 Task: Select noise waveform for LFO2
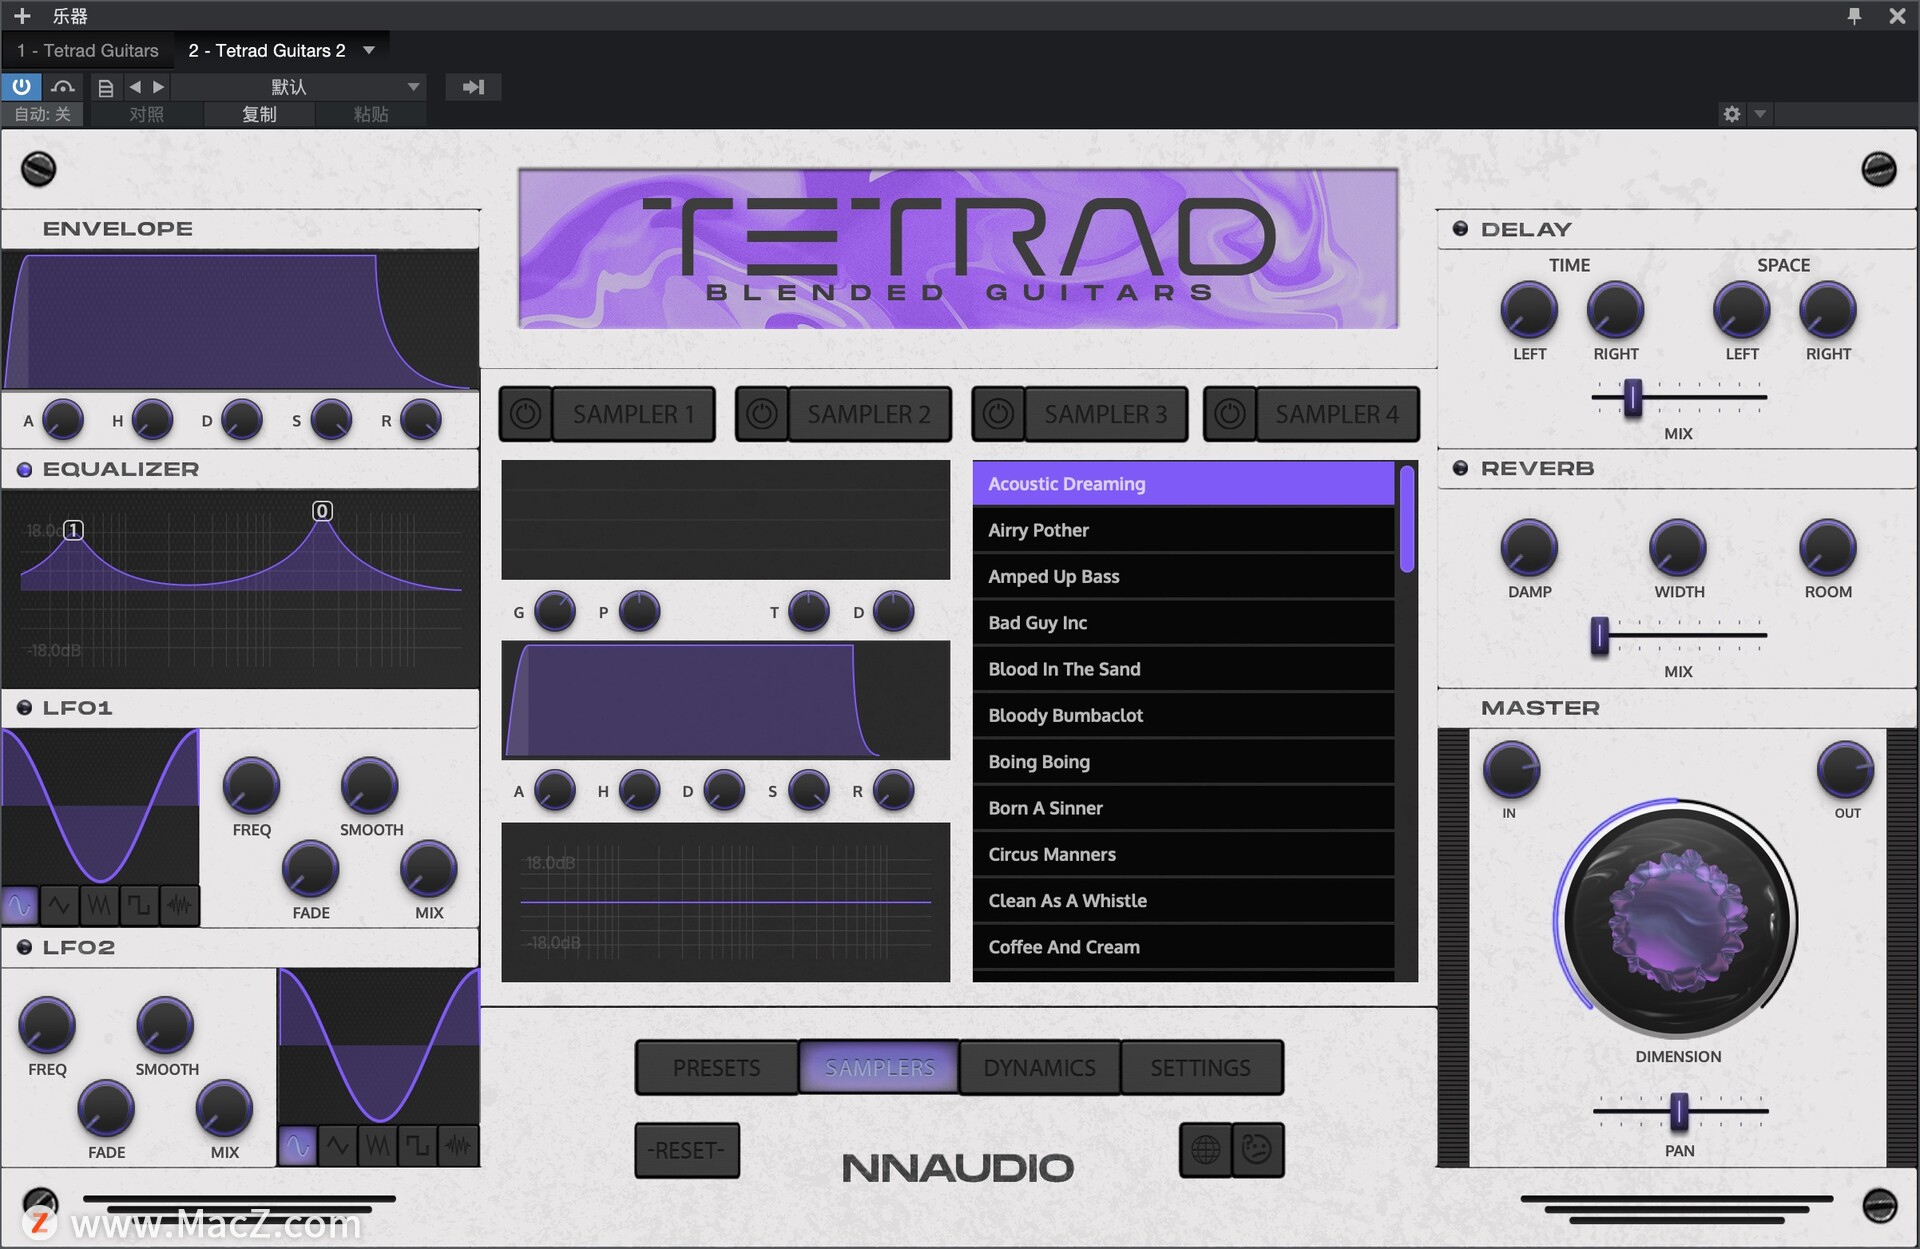click(x=458, y=1146)
